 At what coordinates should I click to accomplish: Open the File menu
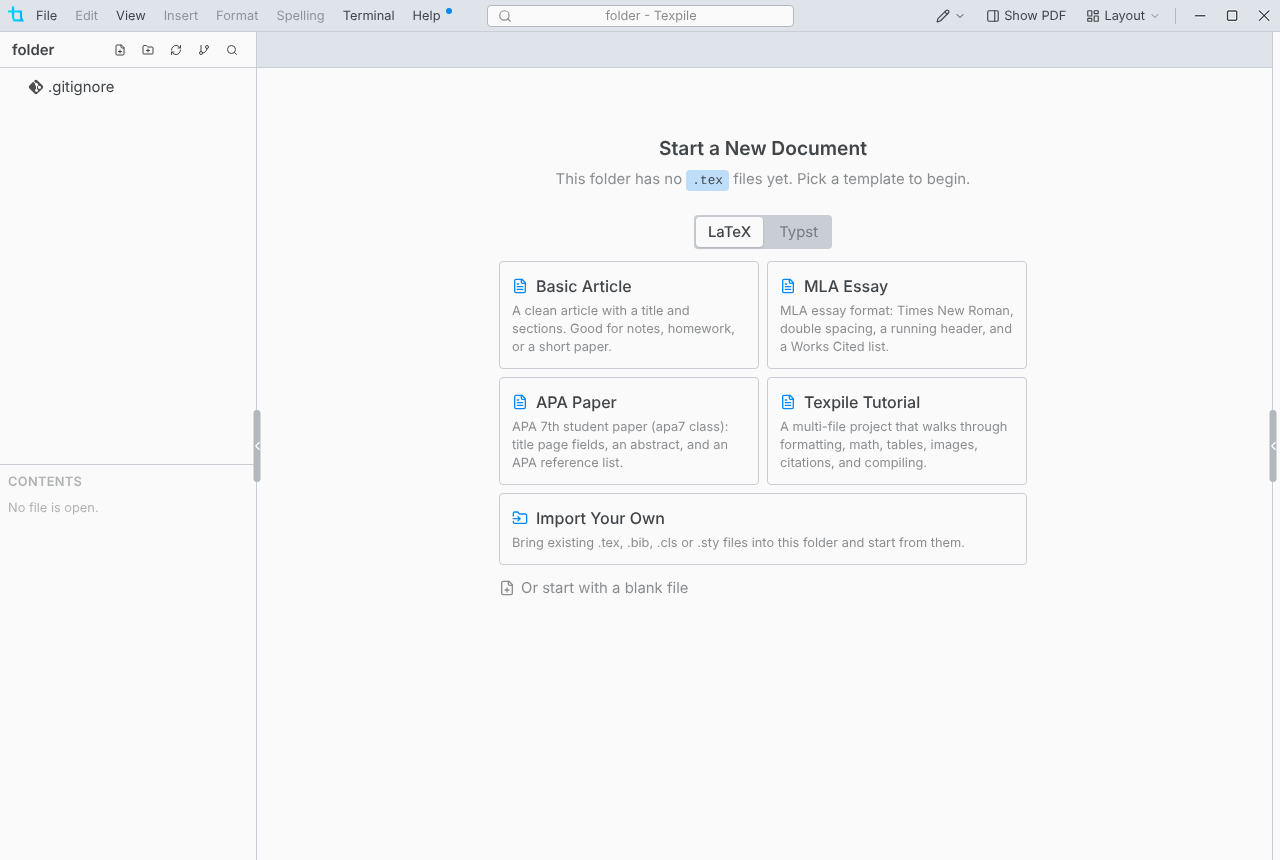coord(46,16)
